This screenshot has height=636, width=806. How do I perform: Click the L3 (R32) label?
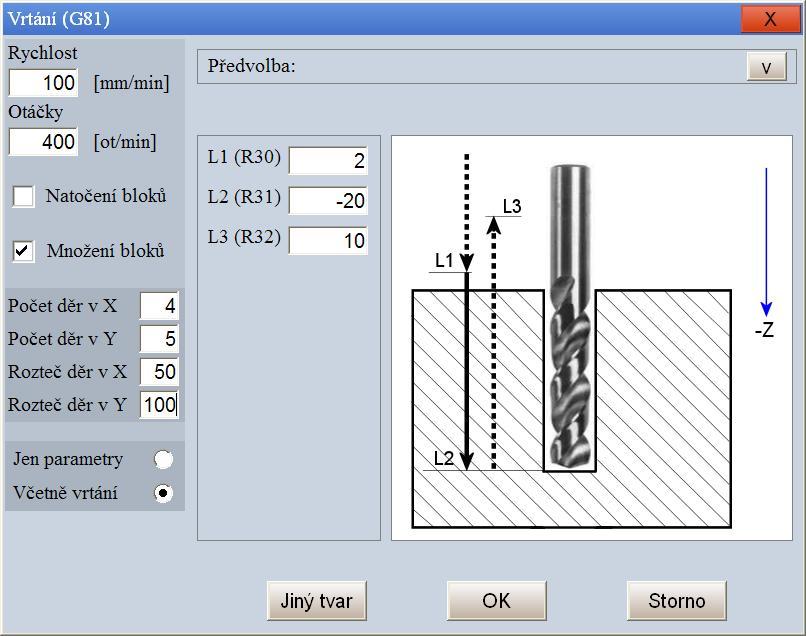coord(244,237)
